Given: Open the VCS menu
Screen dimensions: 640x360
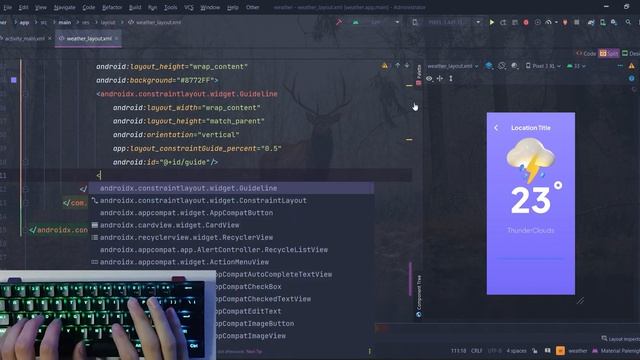Looking at the screenshot, I should [189, 7].
